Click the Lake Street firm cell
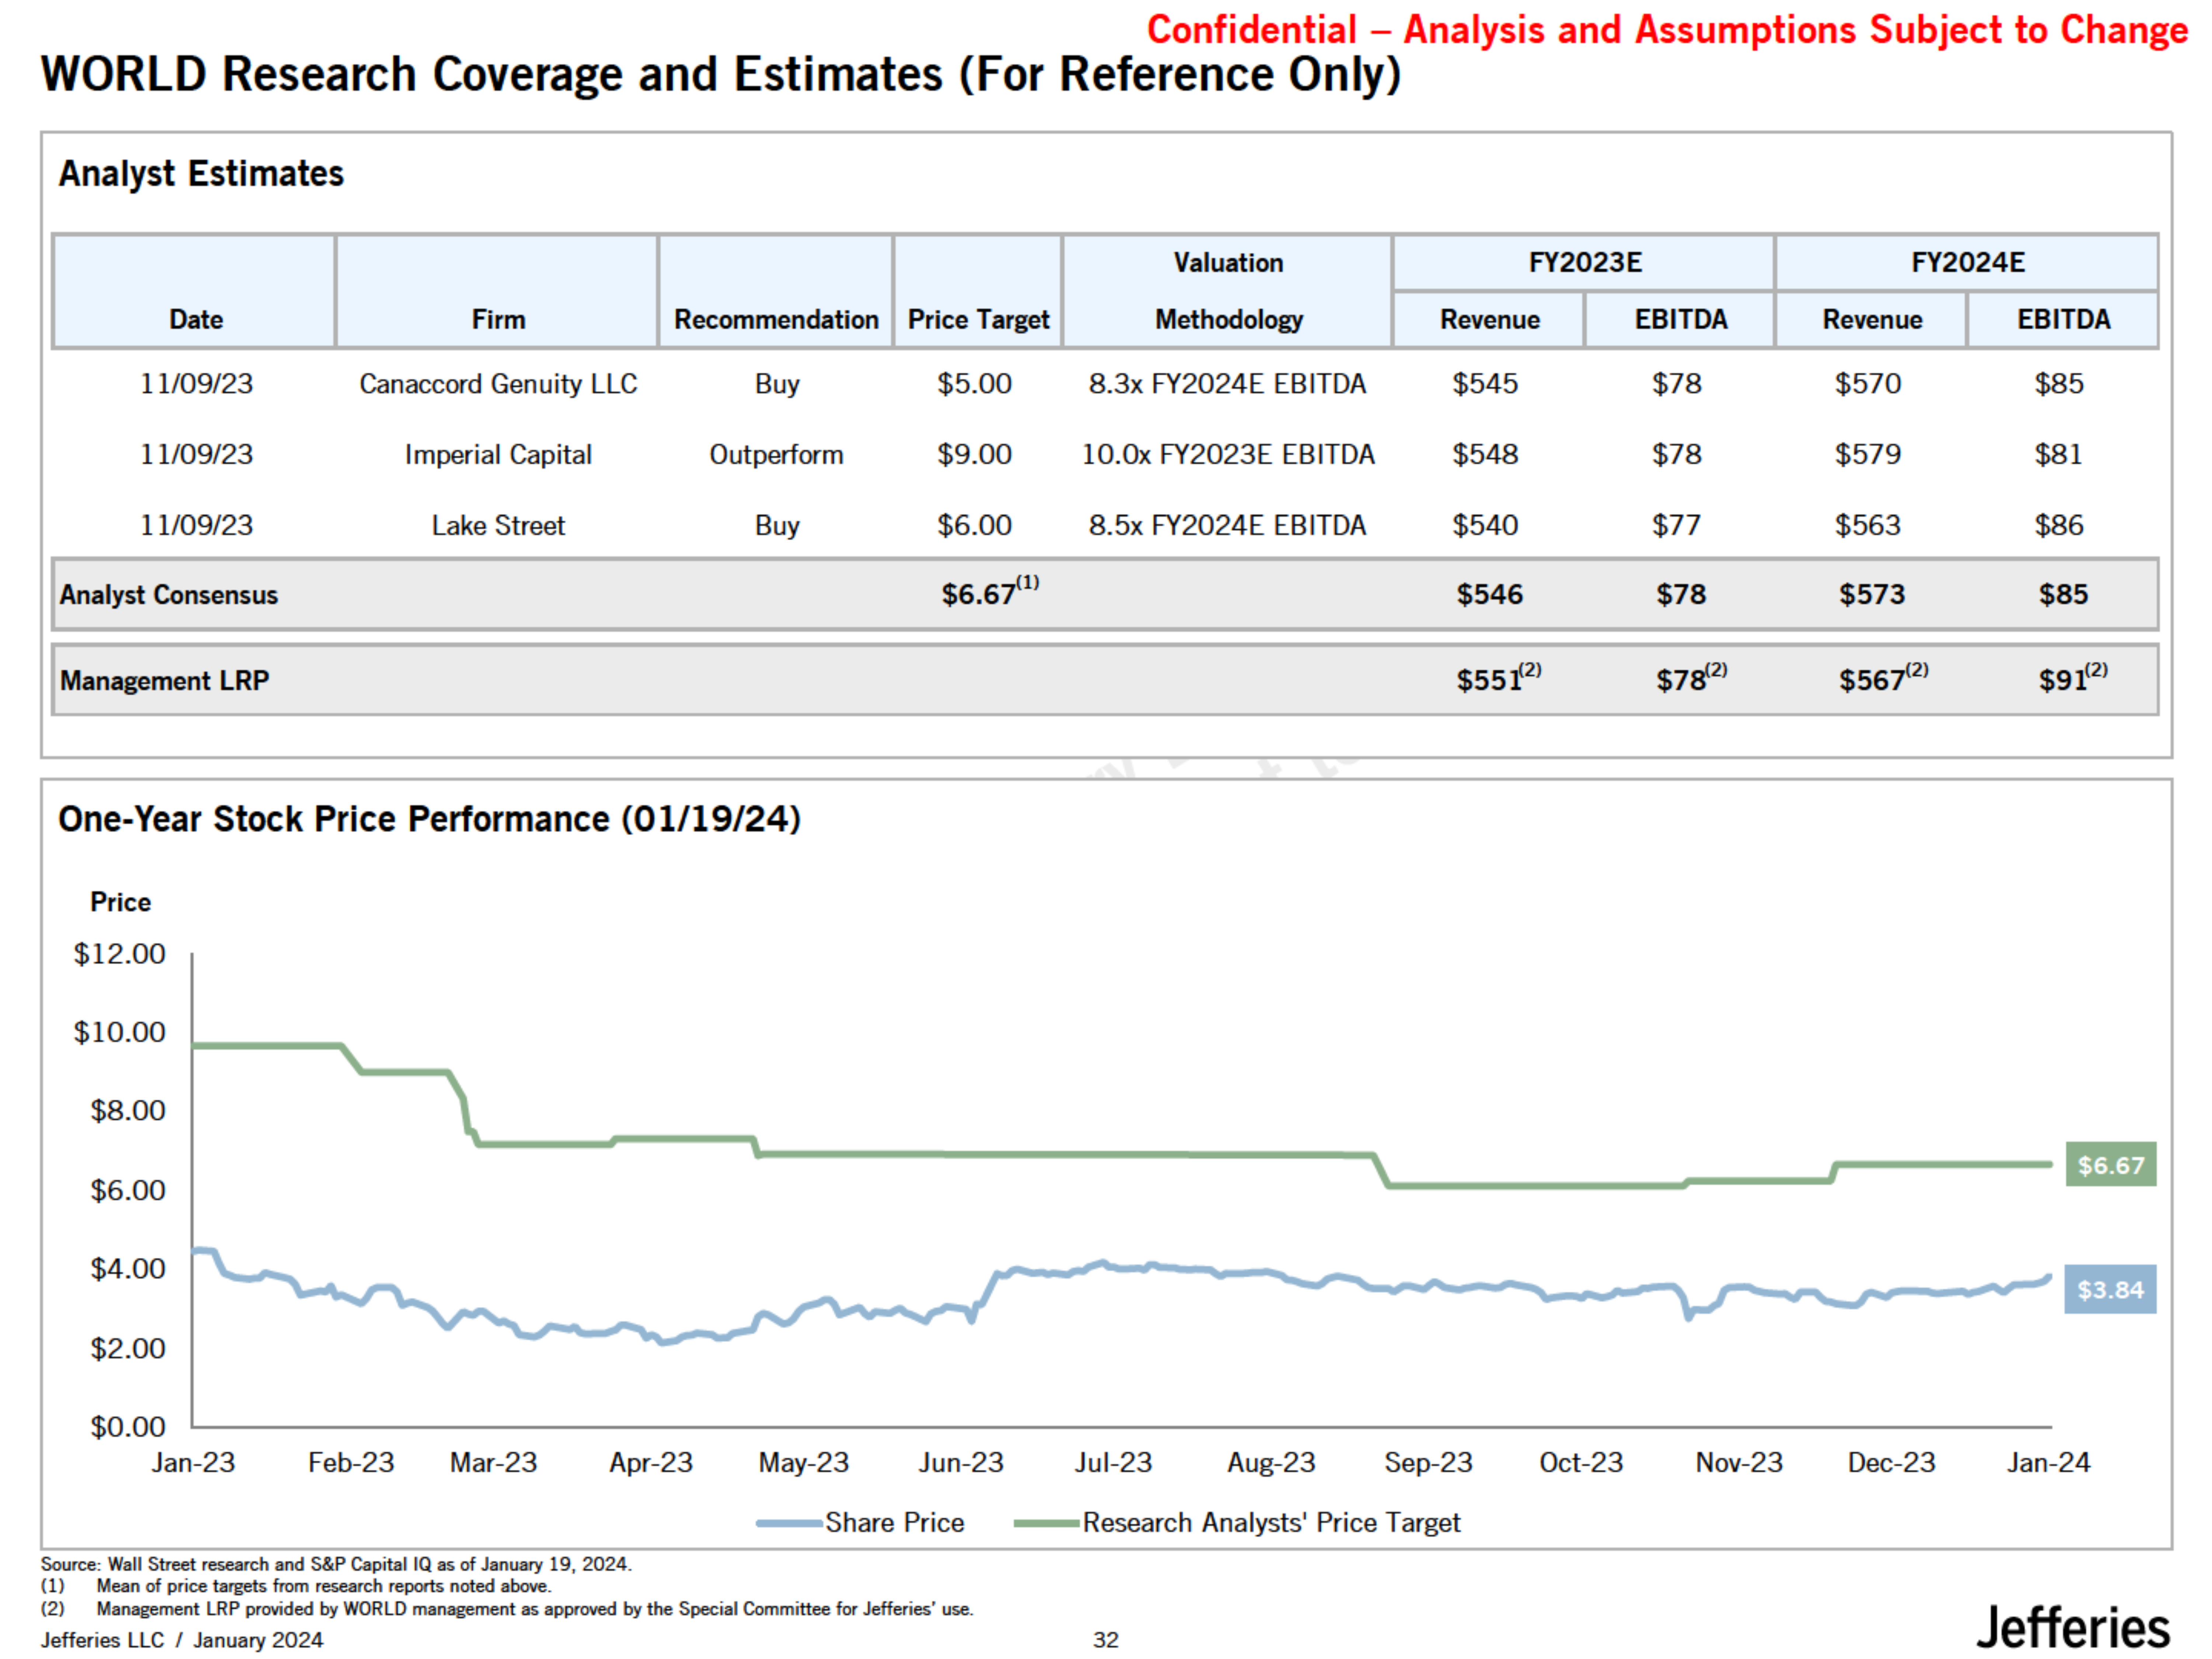The height and width of the screenshot is (1659, 2212). click(x=498, y=525)
